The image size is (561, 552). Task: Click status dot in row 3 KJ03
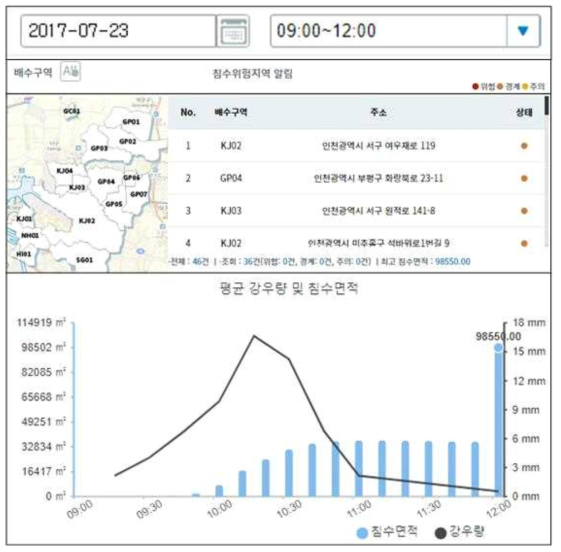point(524,211)
